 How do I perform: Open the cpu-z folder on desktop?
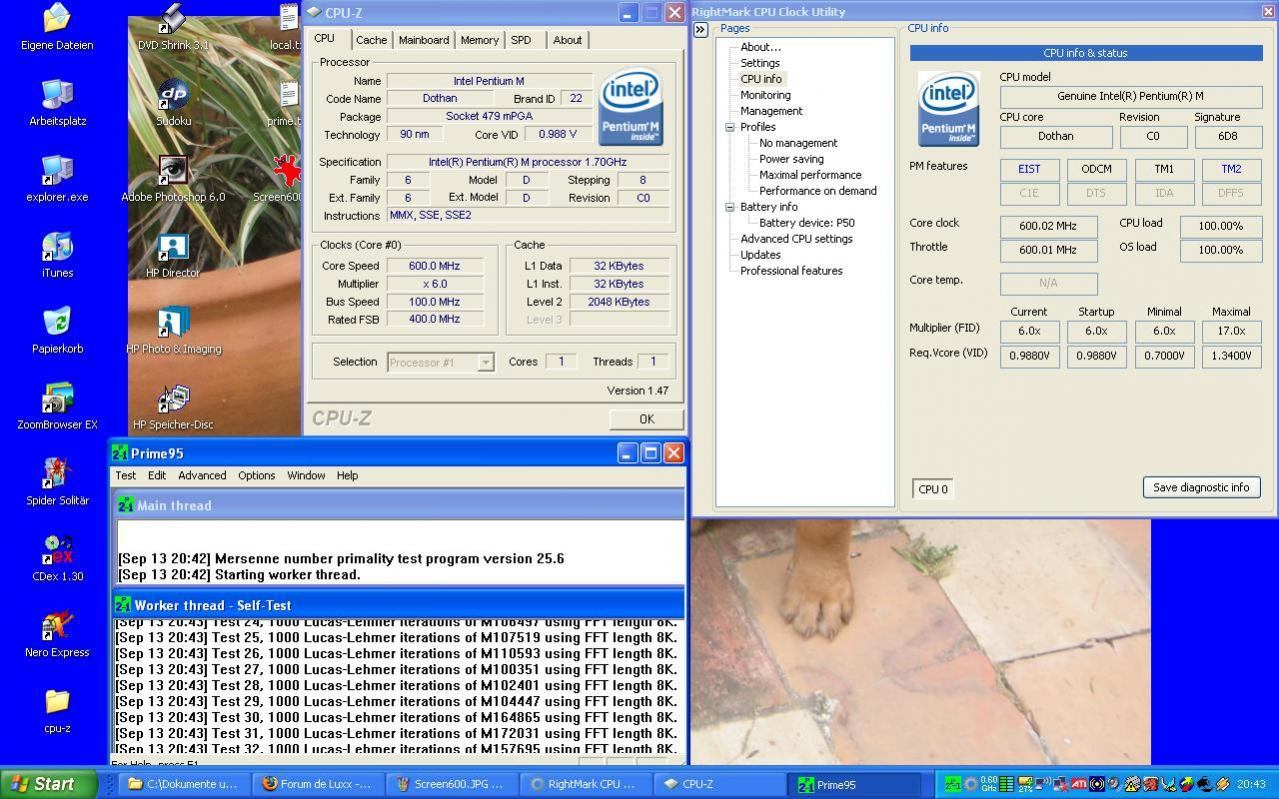57,710
